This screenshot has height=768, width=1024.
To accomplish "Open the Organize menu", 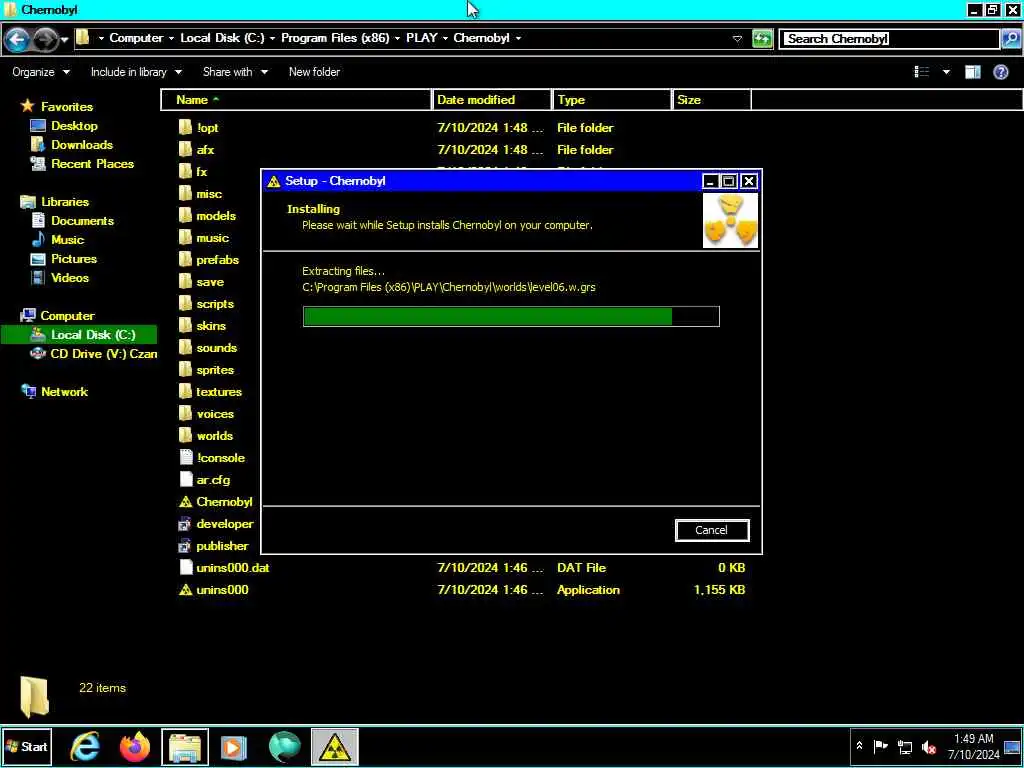I will [x=40, y=72].
